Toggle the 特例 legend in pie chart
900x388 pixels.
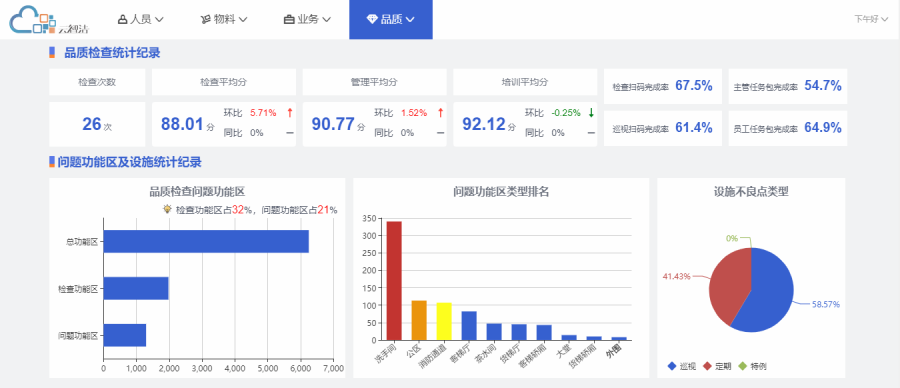click(752, 366)
